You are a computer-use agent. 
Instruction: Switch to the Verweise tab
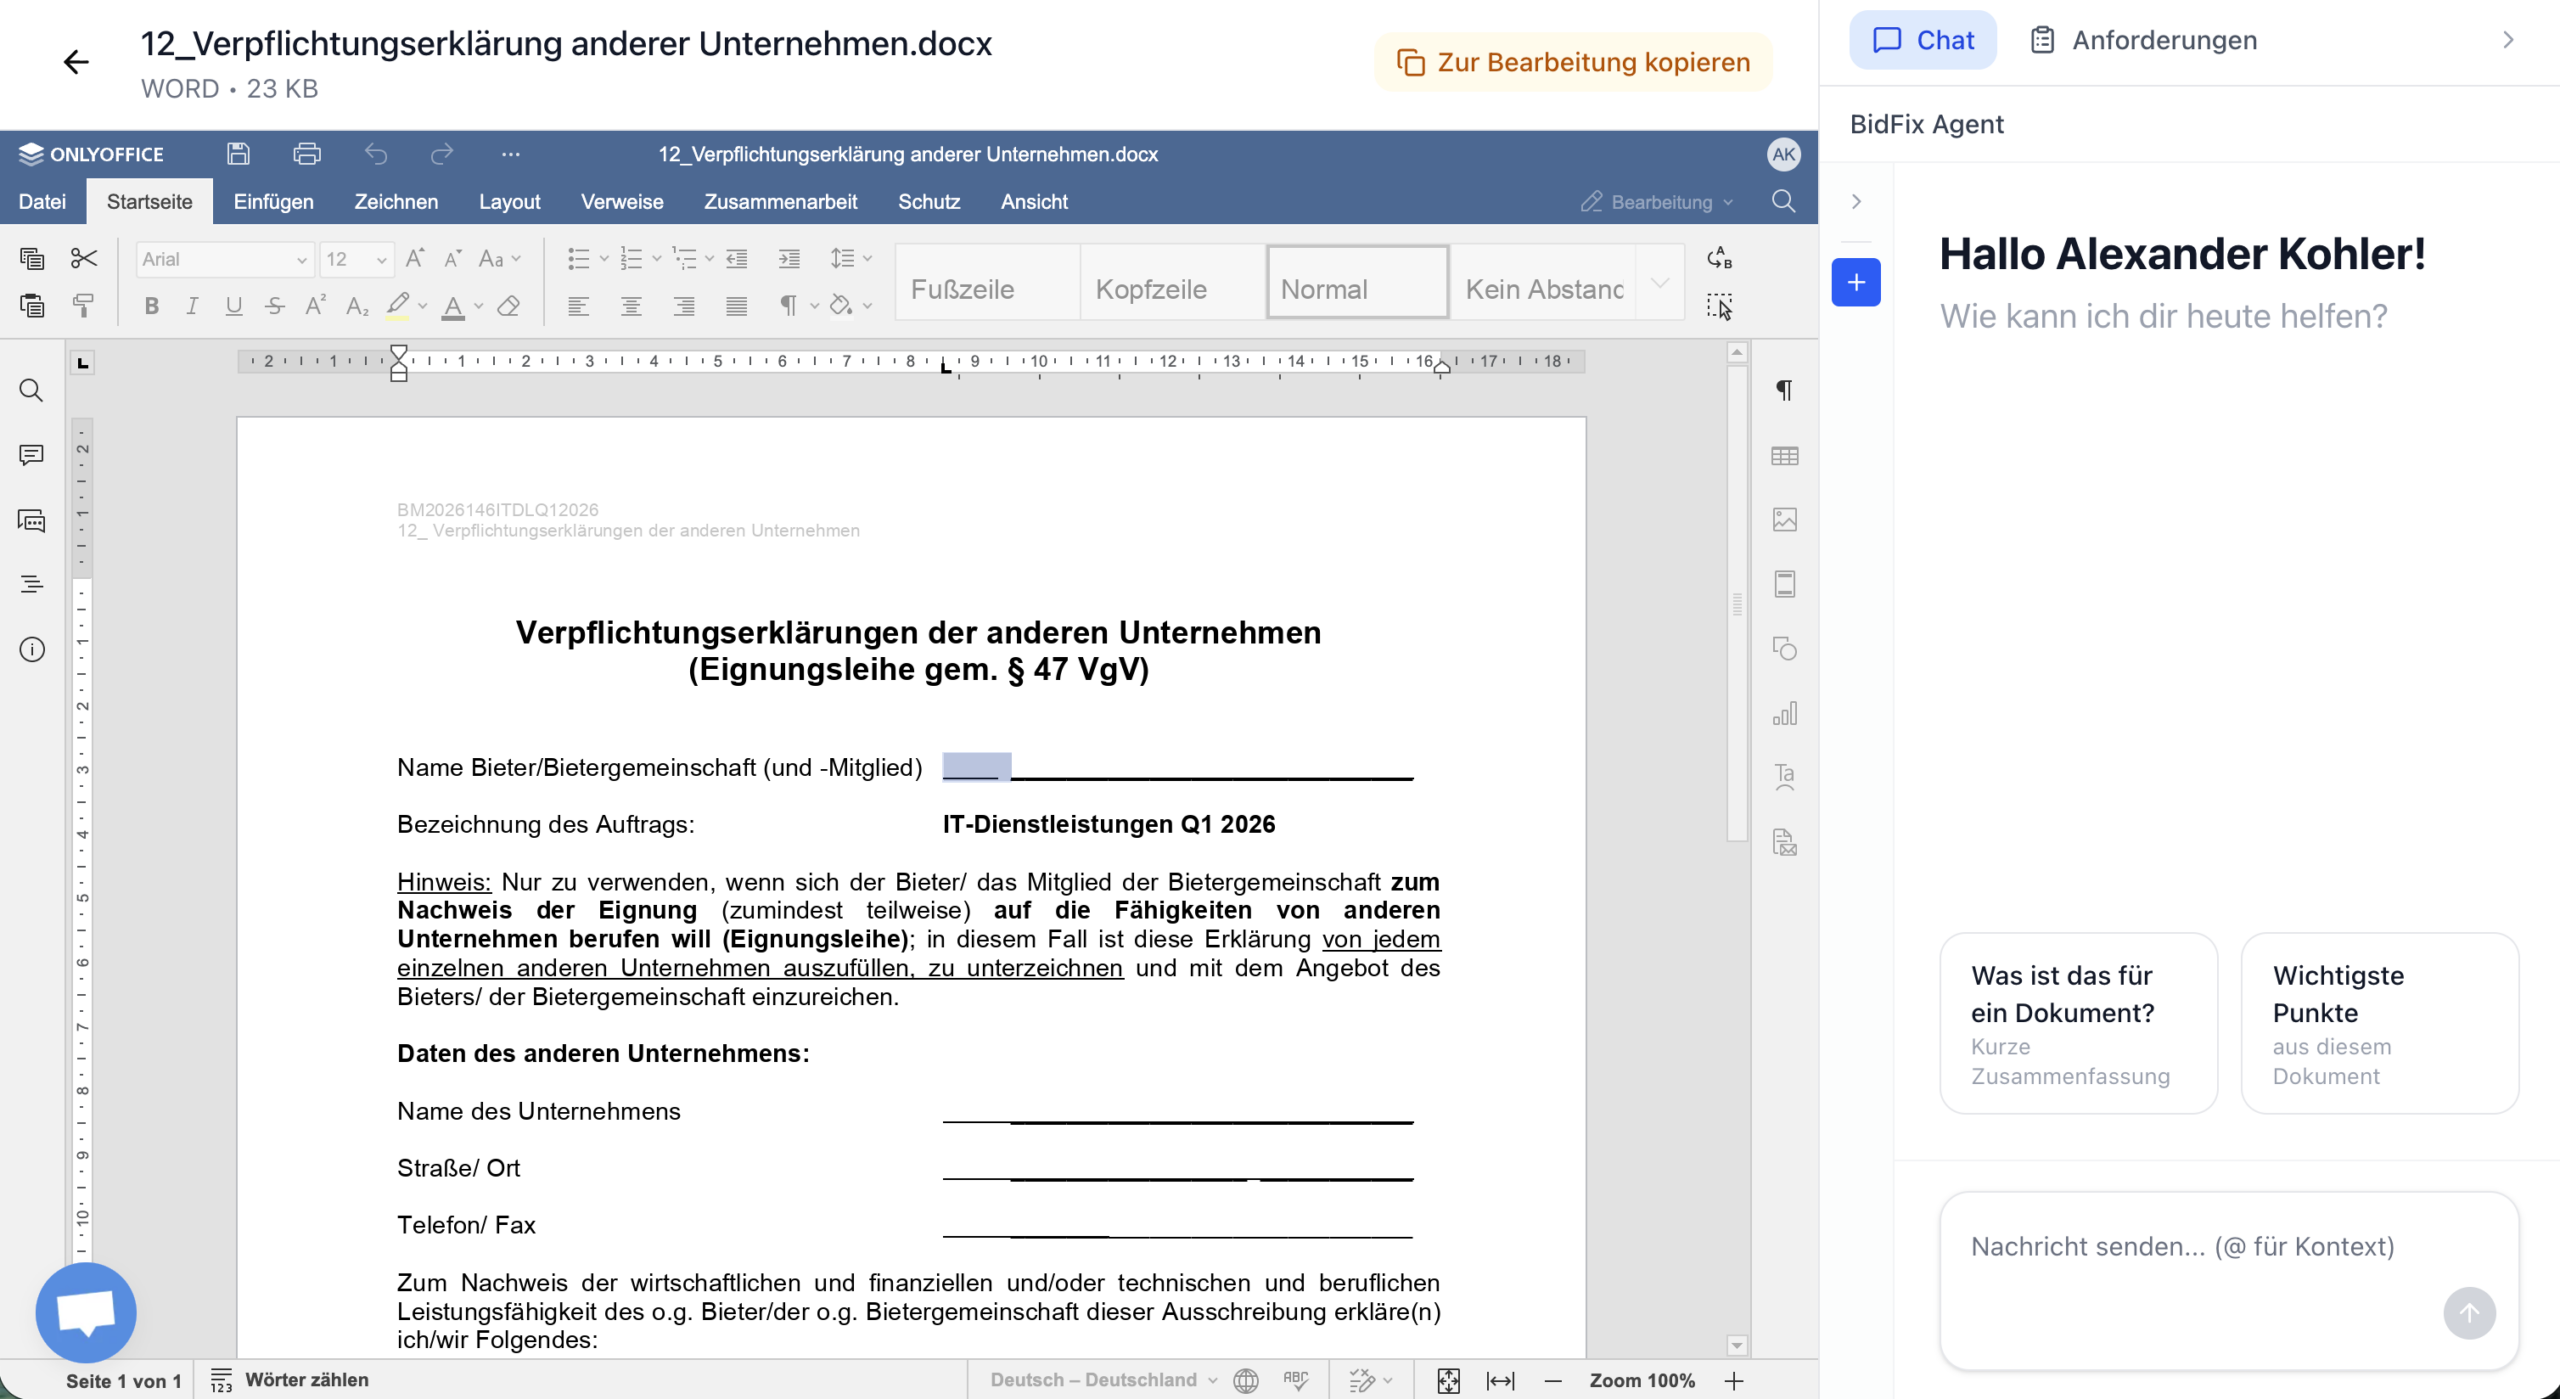622,201
